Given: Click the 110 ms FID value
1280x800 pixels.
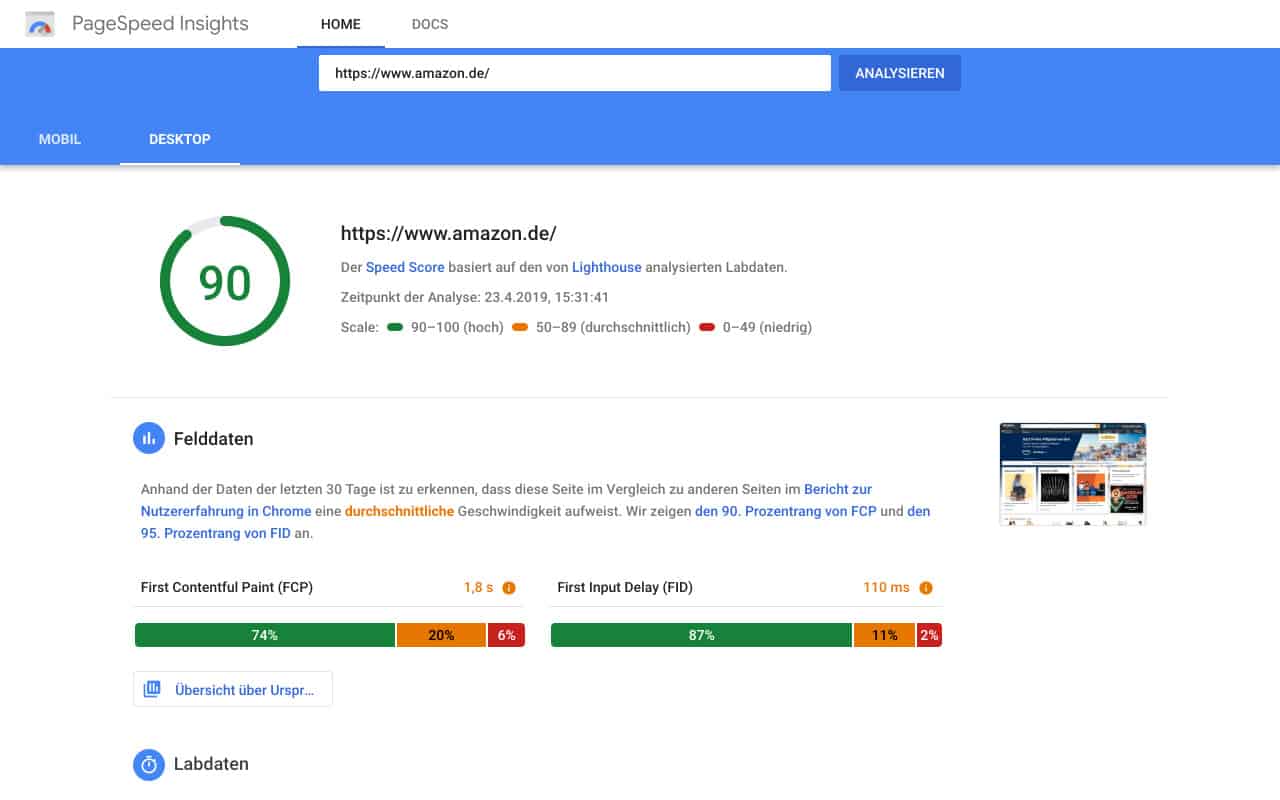Looking at the screenshot, I should (x=886, y=587).
